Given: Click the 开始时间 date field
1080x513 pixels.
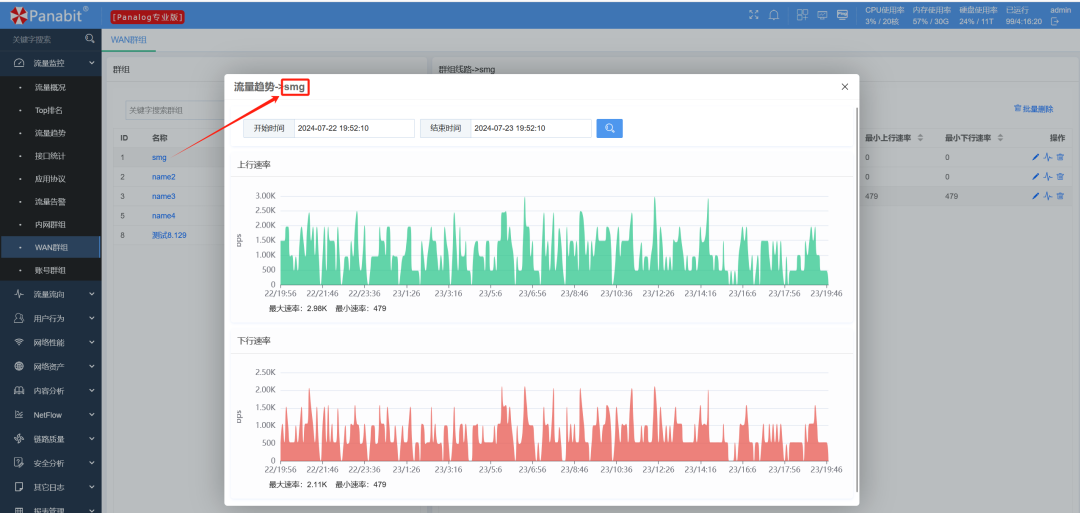Looking at the screenshot, I should point(354,128).
